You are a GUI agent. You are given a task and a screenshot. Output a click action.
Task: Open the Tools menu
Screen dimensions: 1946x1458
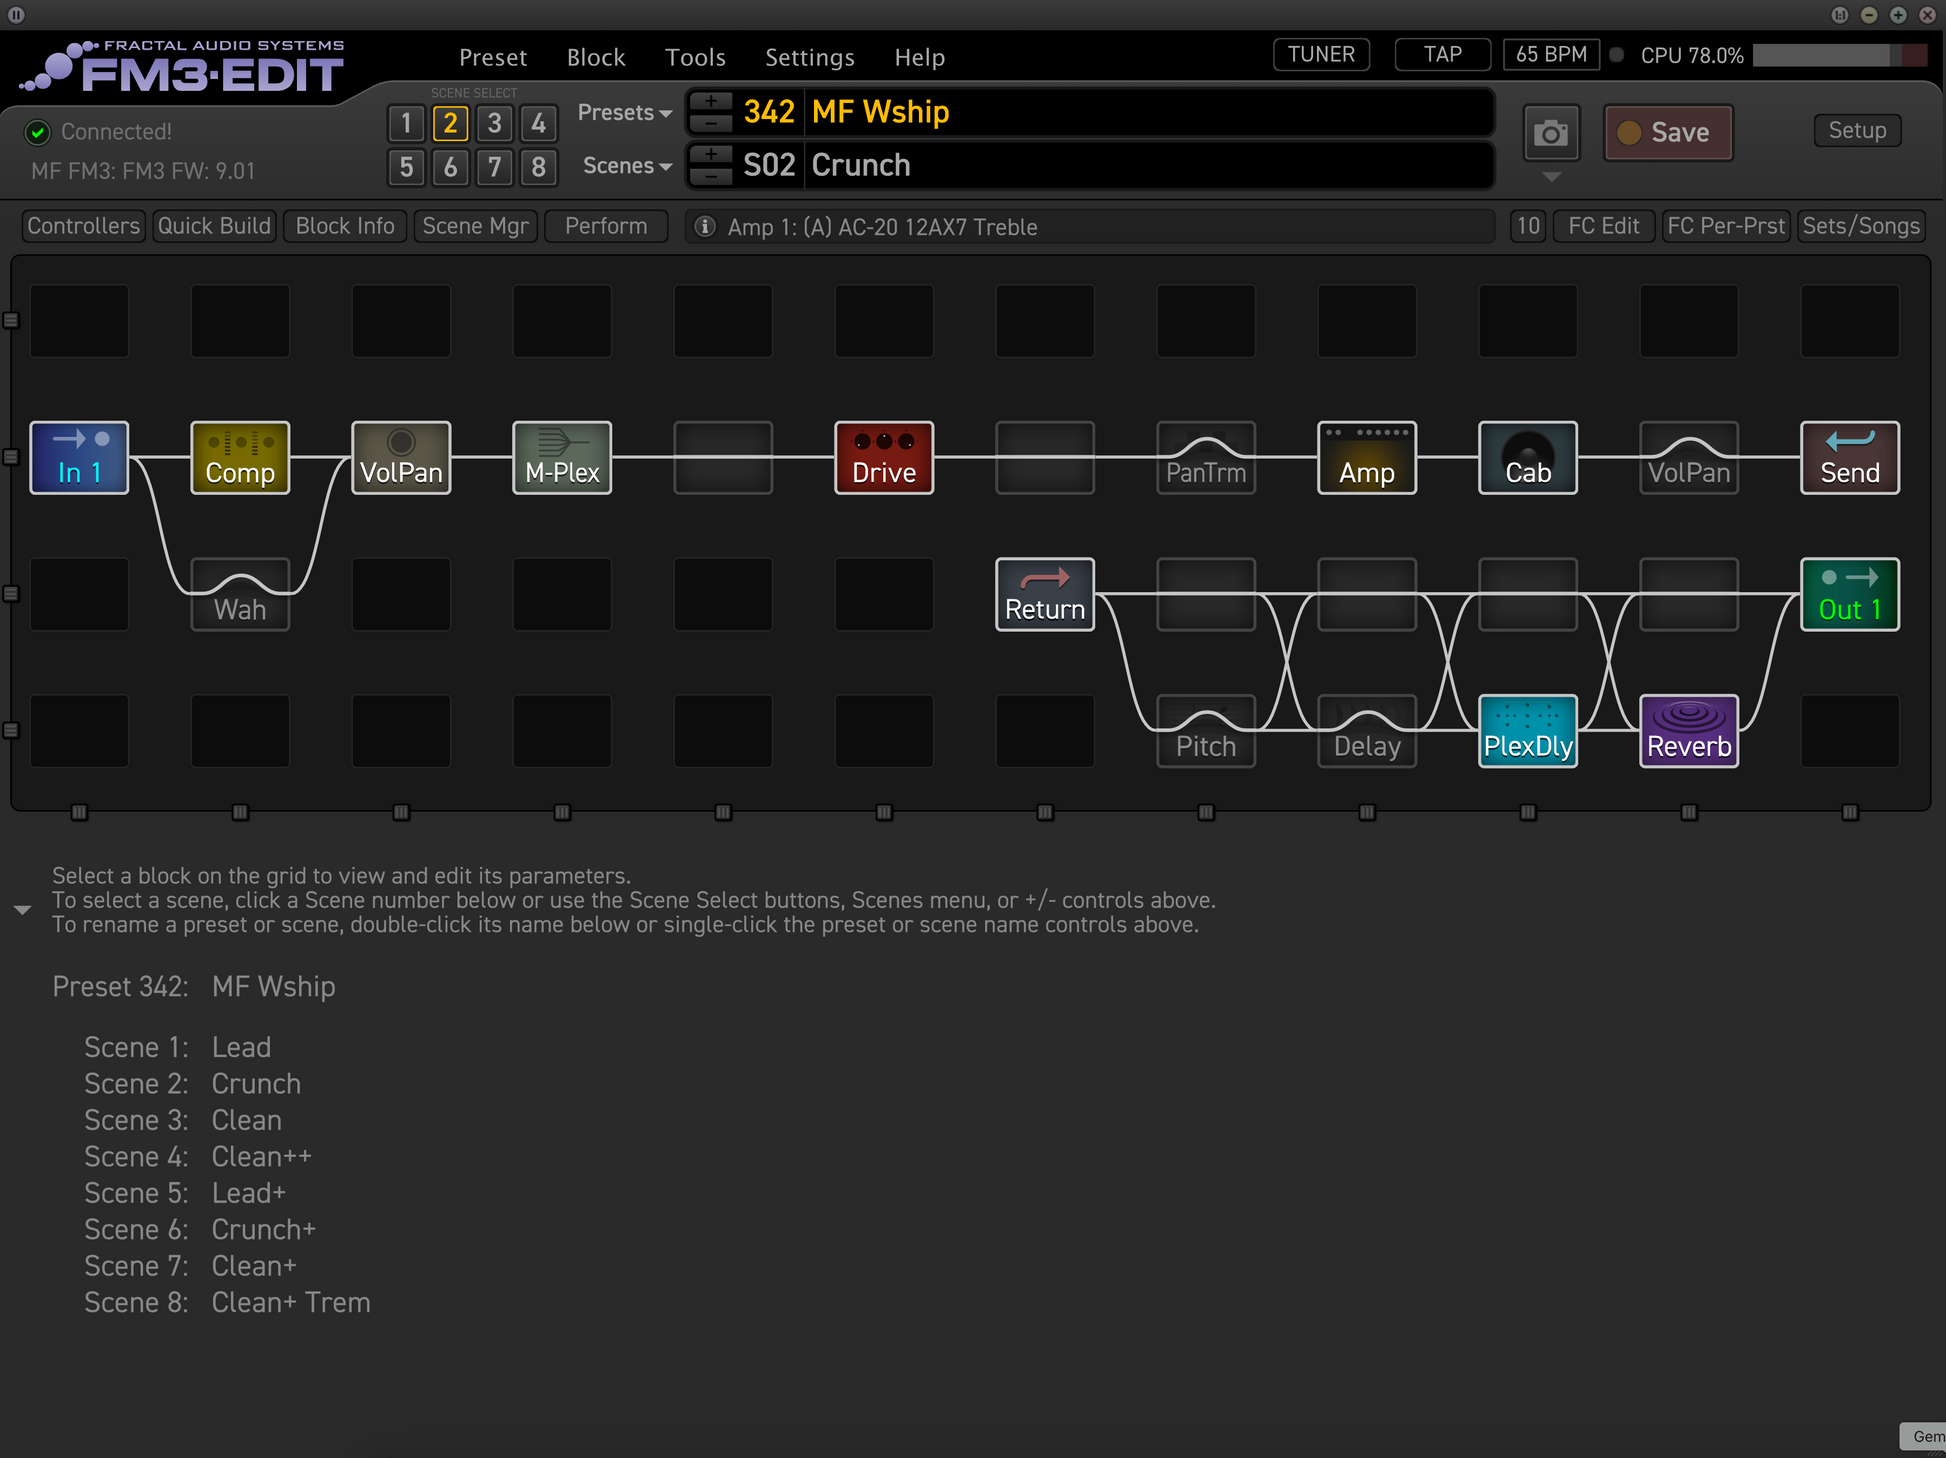(x=695, y=58)
